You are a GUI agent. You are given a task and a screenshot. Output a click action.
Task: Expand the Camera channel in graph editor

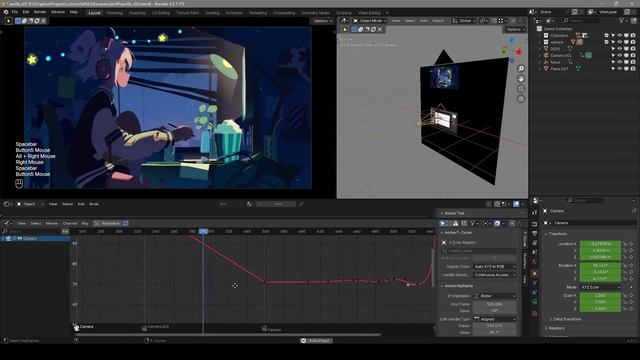pyautogui.click(x=3, y=238)
